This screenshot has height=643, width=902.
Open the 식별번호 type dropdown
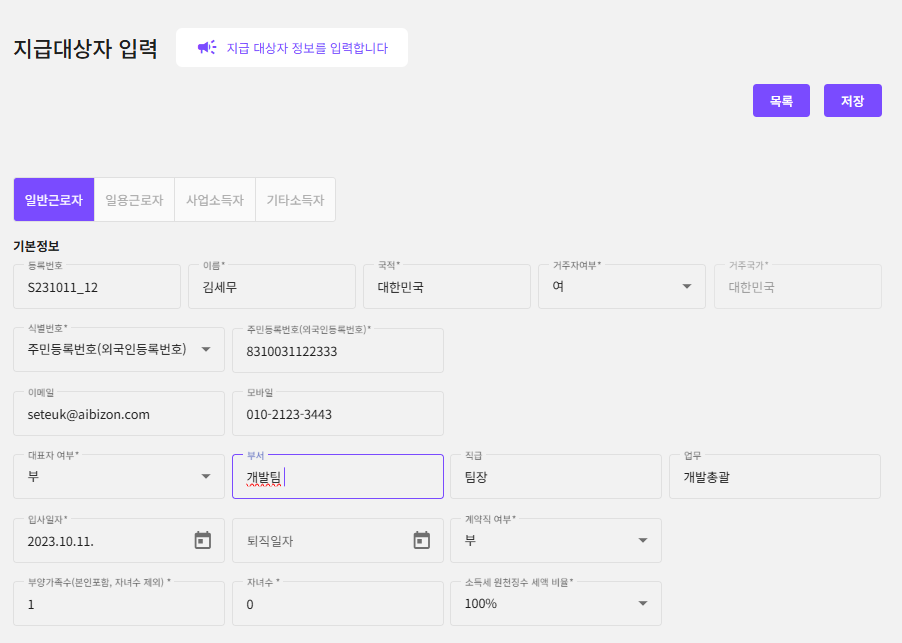(206, 350)
